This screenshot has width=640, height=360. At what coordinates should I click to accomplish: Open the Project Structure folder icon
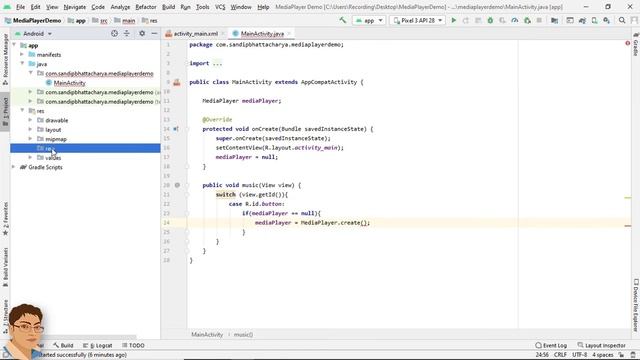pyautogui.click(x=554, y=20)
